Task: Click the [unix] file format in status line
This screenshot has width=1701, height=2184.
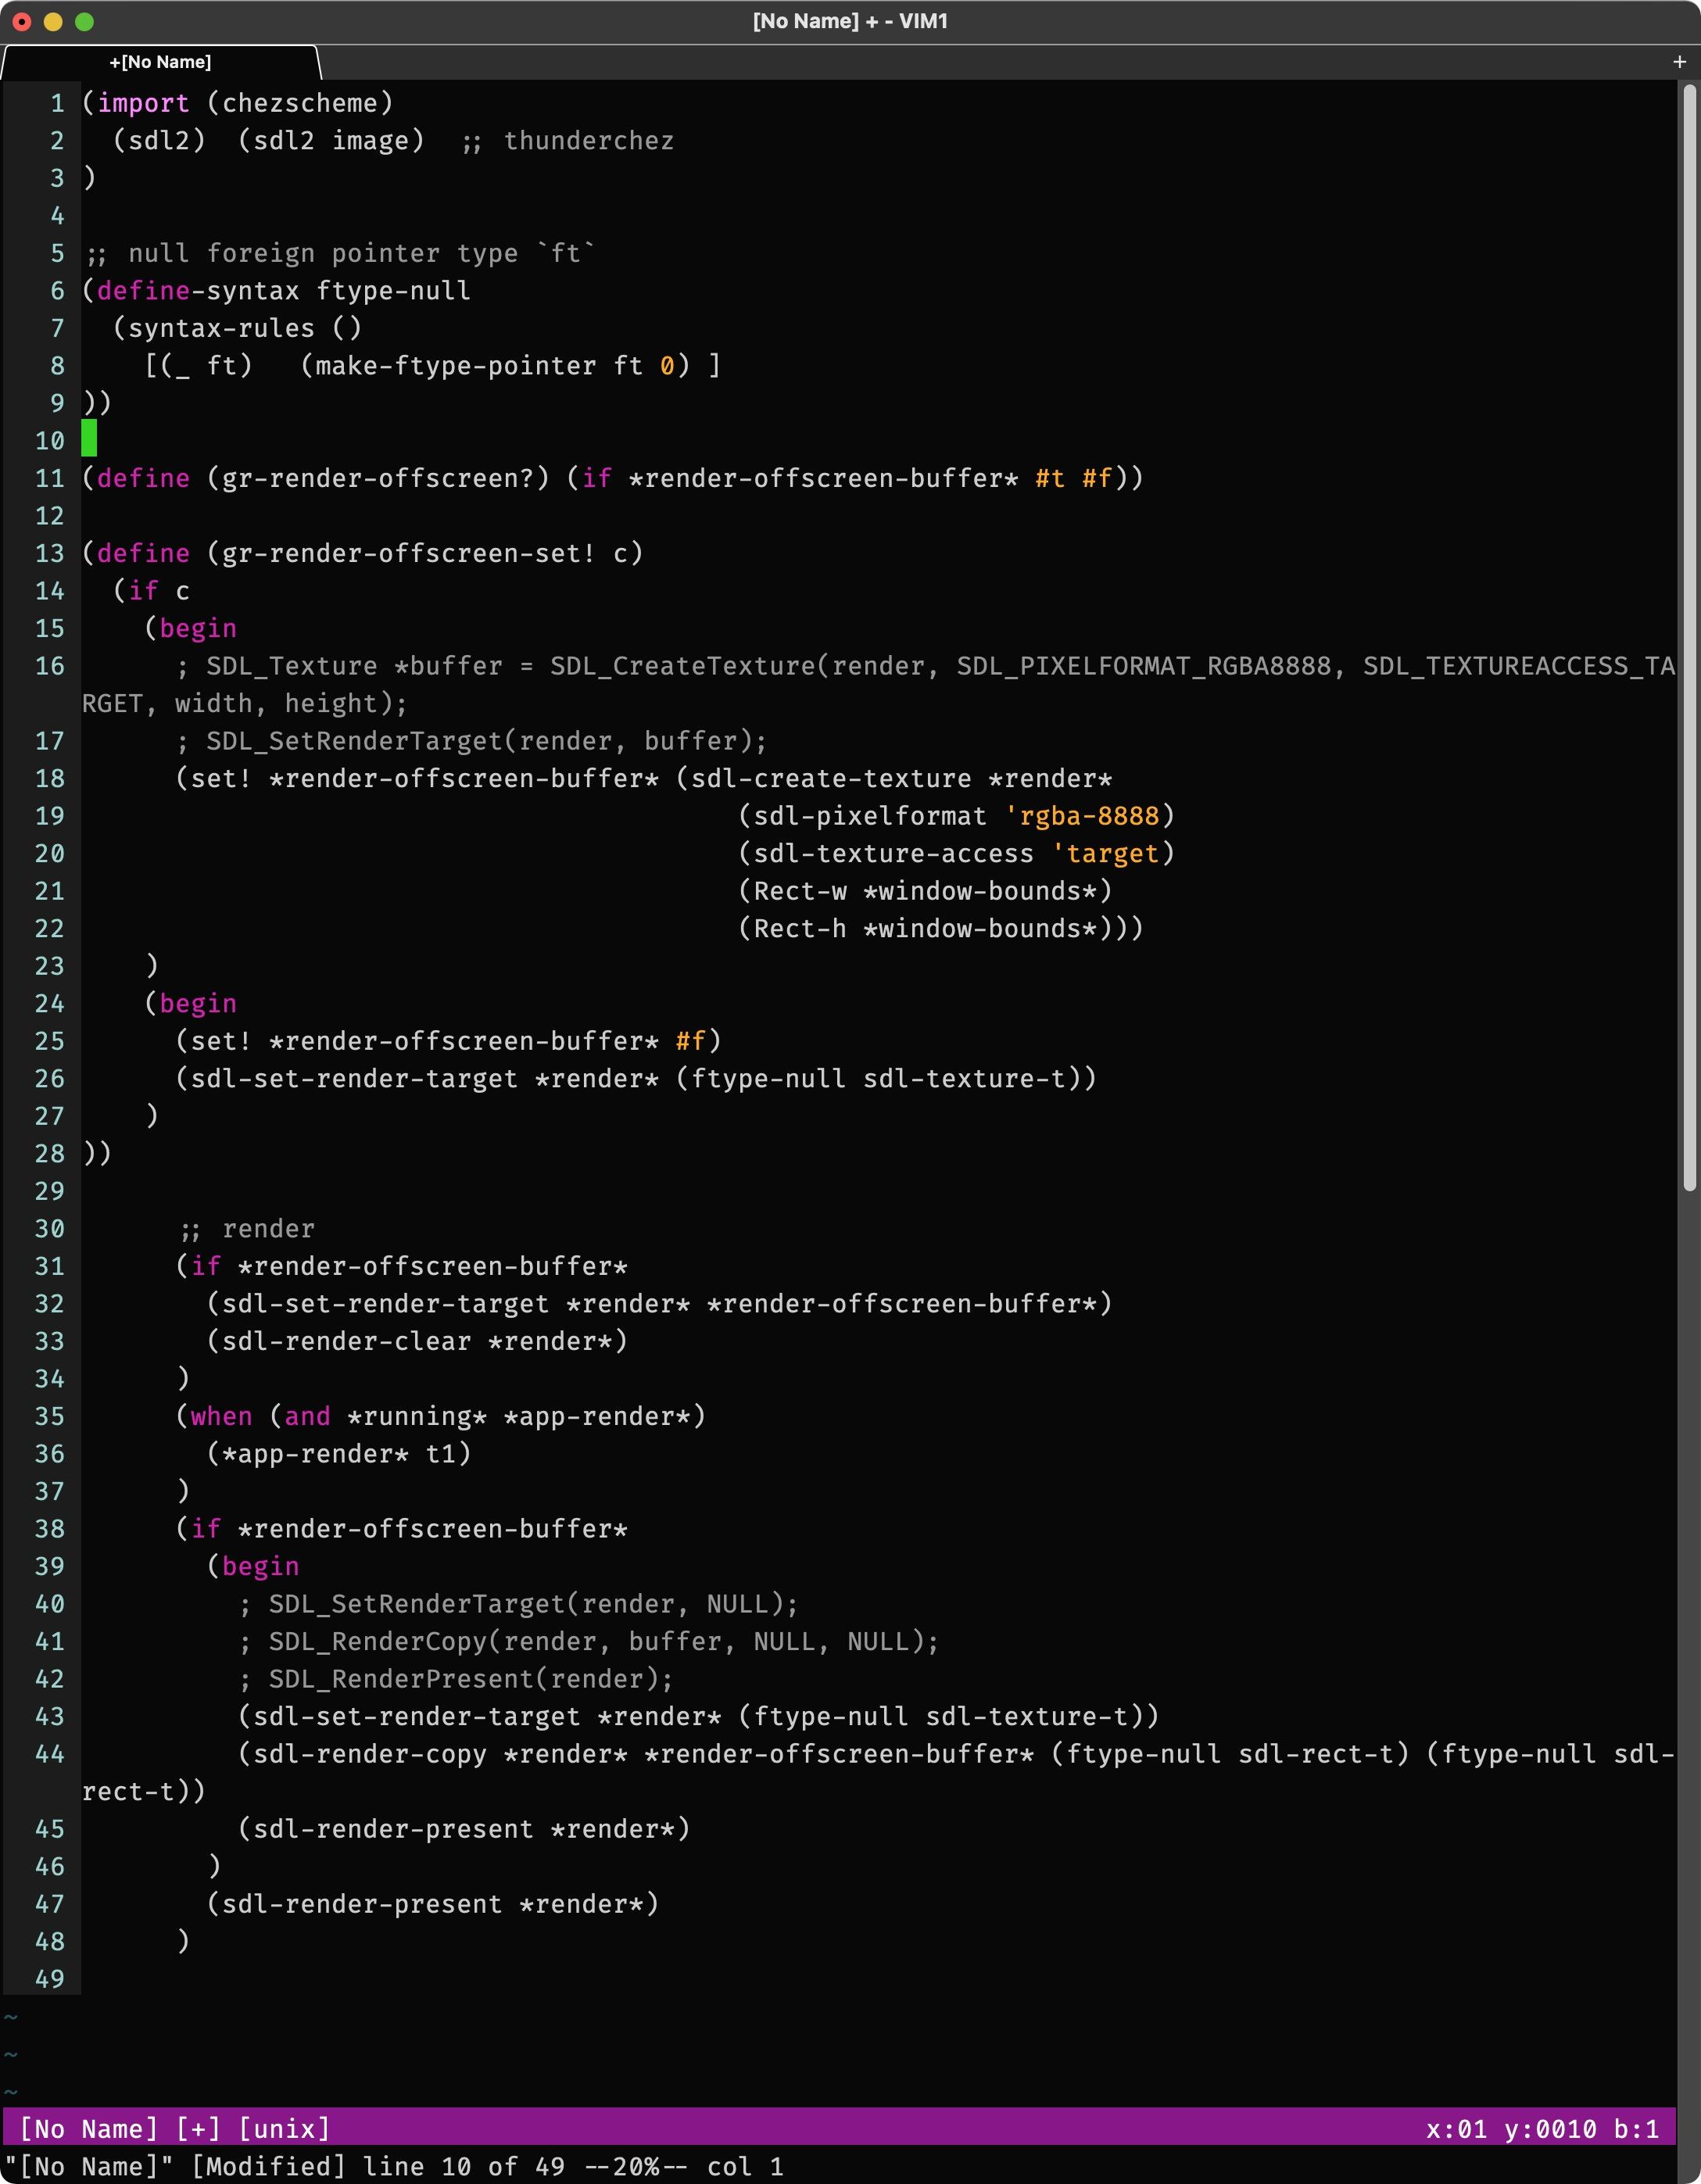Action: click(284, 2129)
